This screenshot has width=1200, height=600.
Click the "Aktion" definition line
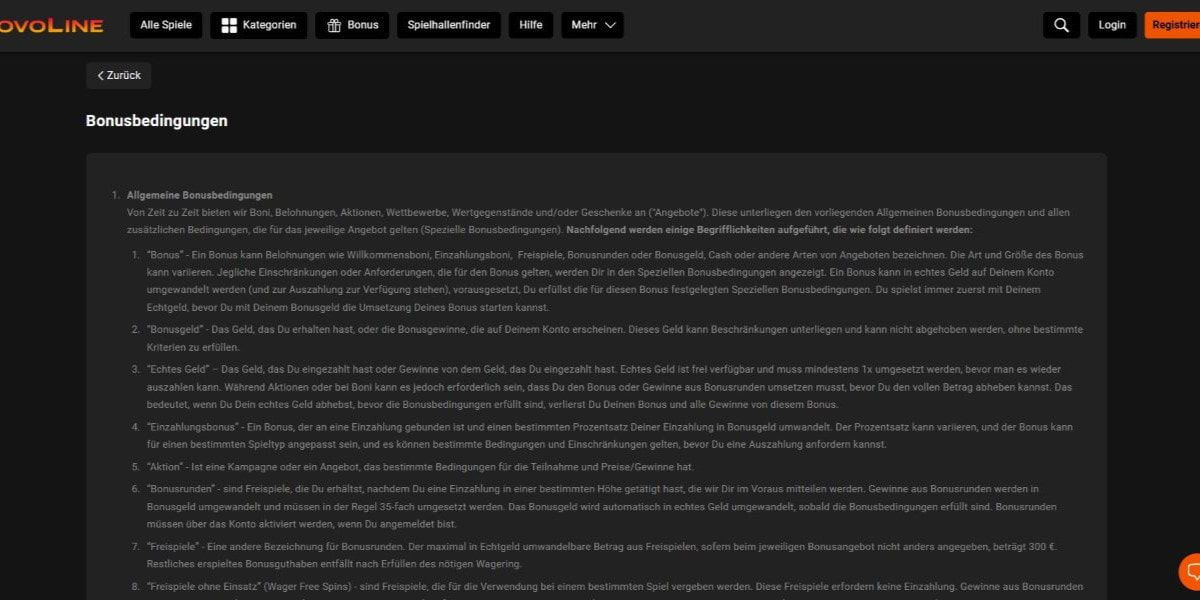tap(420, 467)
